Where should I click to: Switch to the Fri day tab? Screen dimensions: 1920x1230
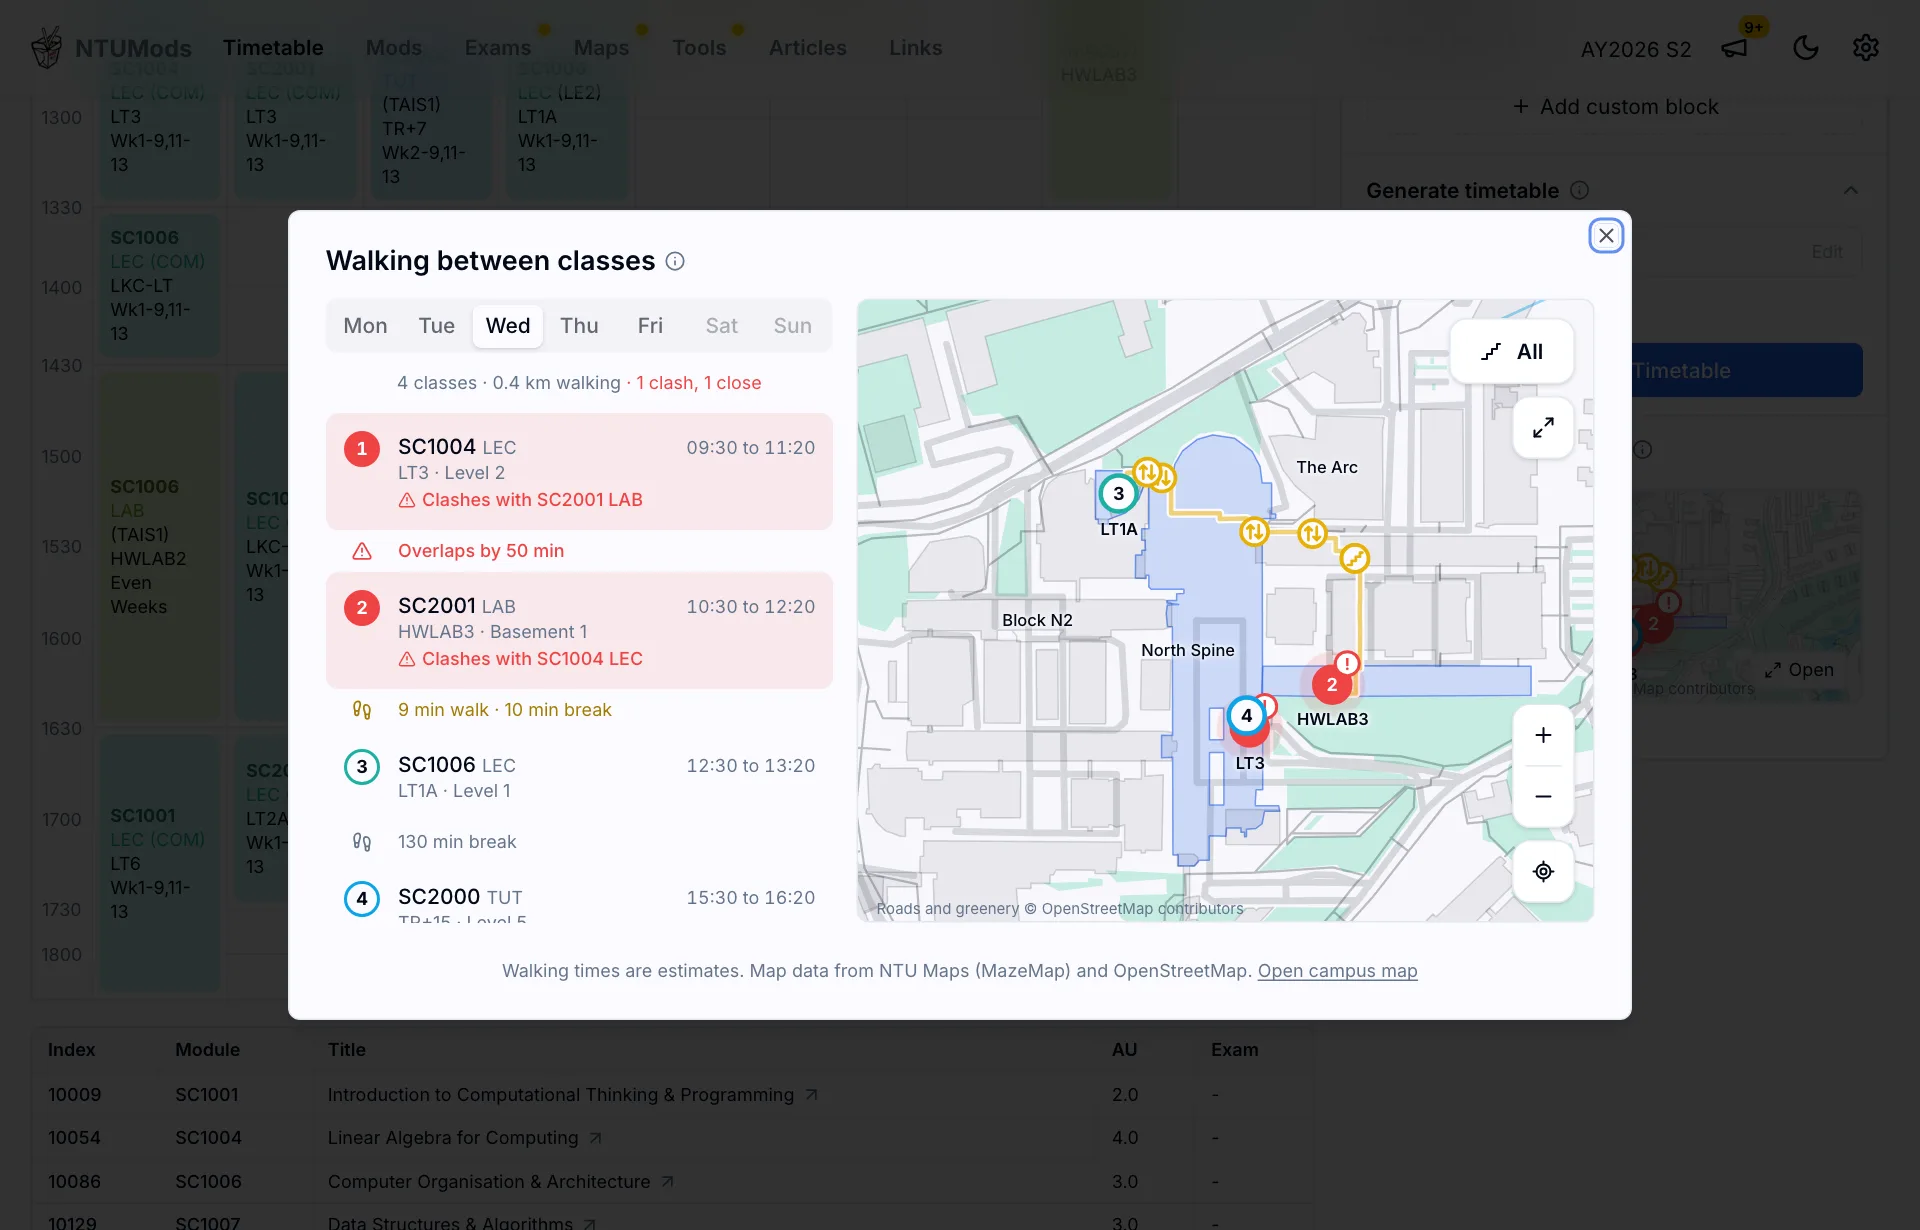pos(650,326)
